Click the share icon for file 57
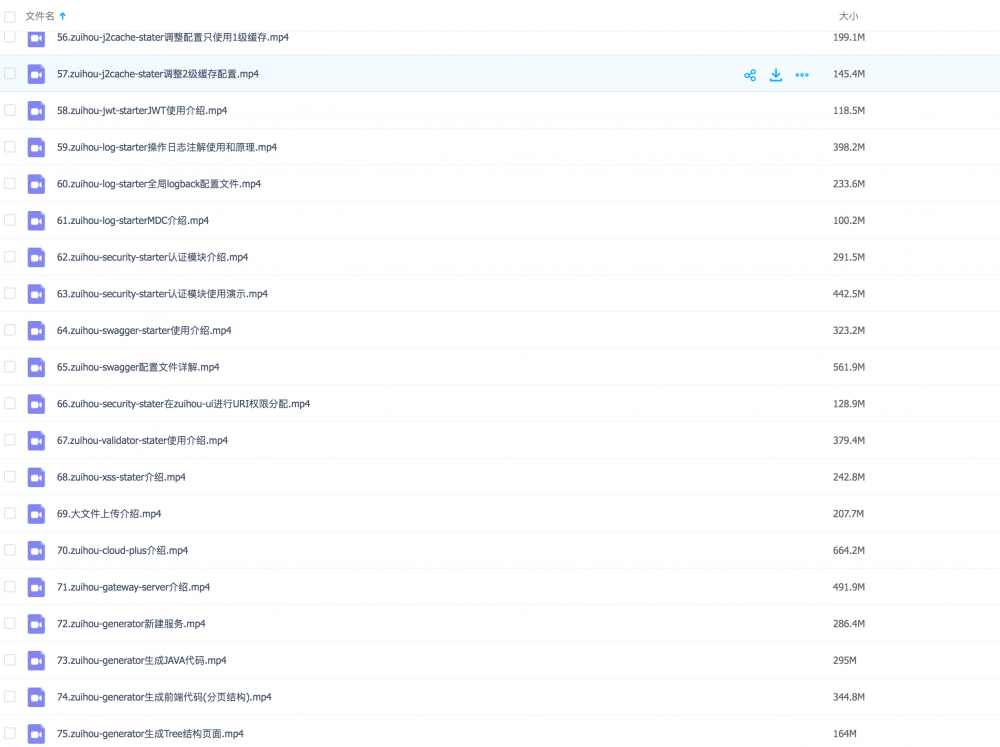The image size is (1000, 747). click(750, 74)
